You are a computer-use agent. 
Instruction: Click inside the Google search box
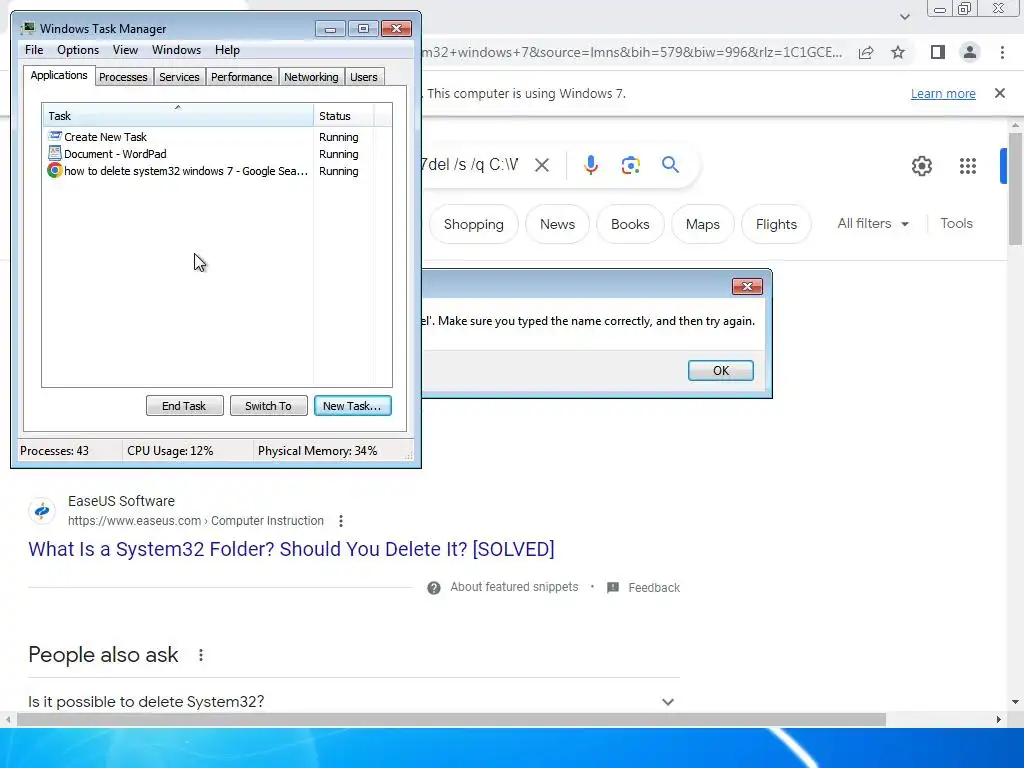pyautogui.click(x=471, y=165)
